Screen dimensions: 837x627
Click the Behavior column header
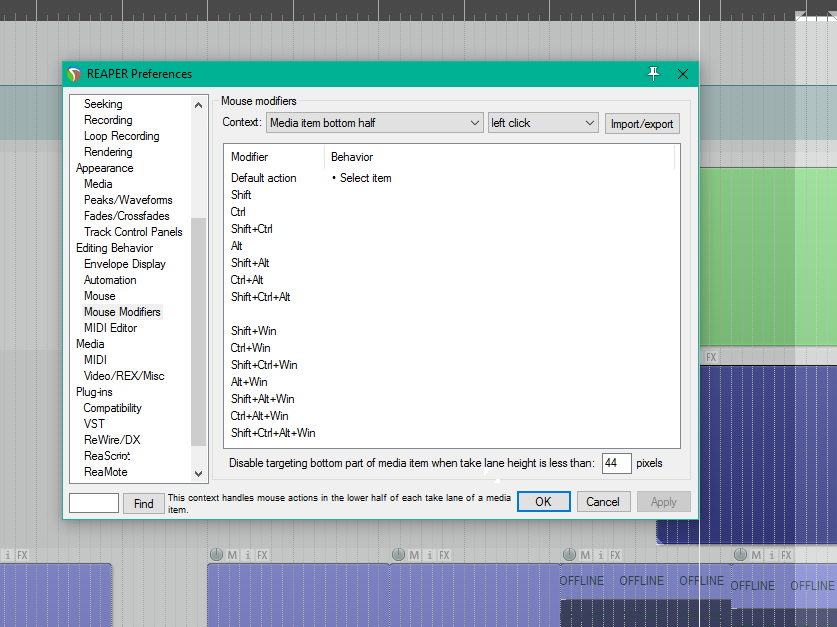click(352, 157)
